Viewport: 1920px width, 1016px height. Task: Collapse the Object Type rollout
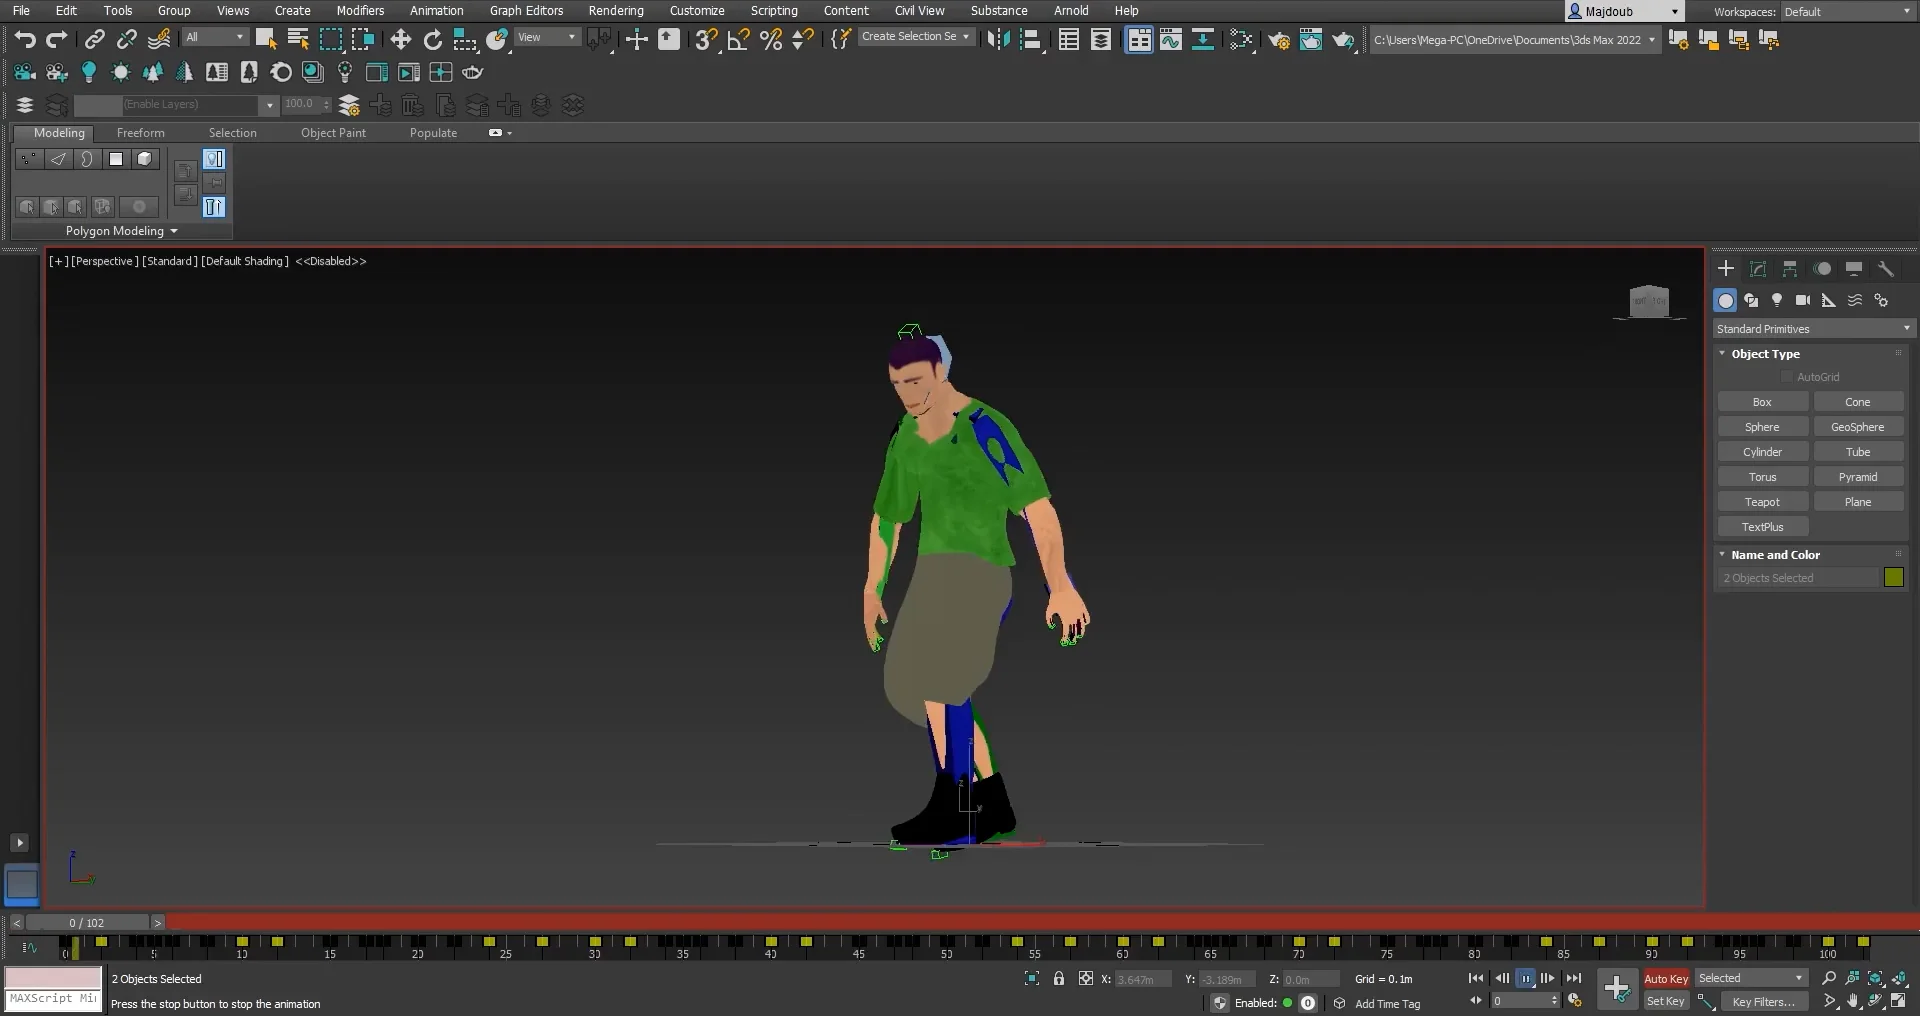[x=1722, y=354]
